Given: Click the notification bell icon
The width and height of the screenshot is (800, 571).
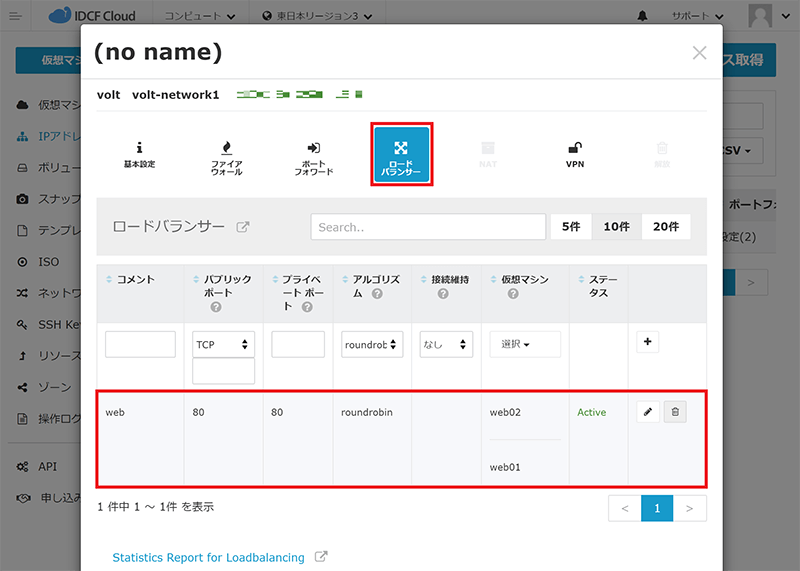Looking at the screenshot, I should point(641,17).
